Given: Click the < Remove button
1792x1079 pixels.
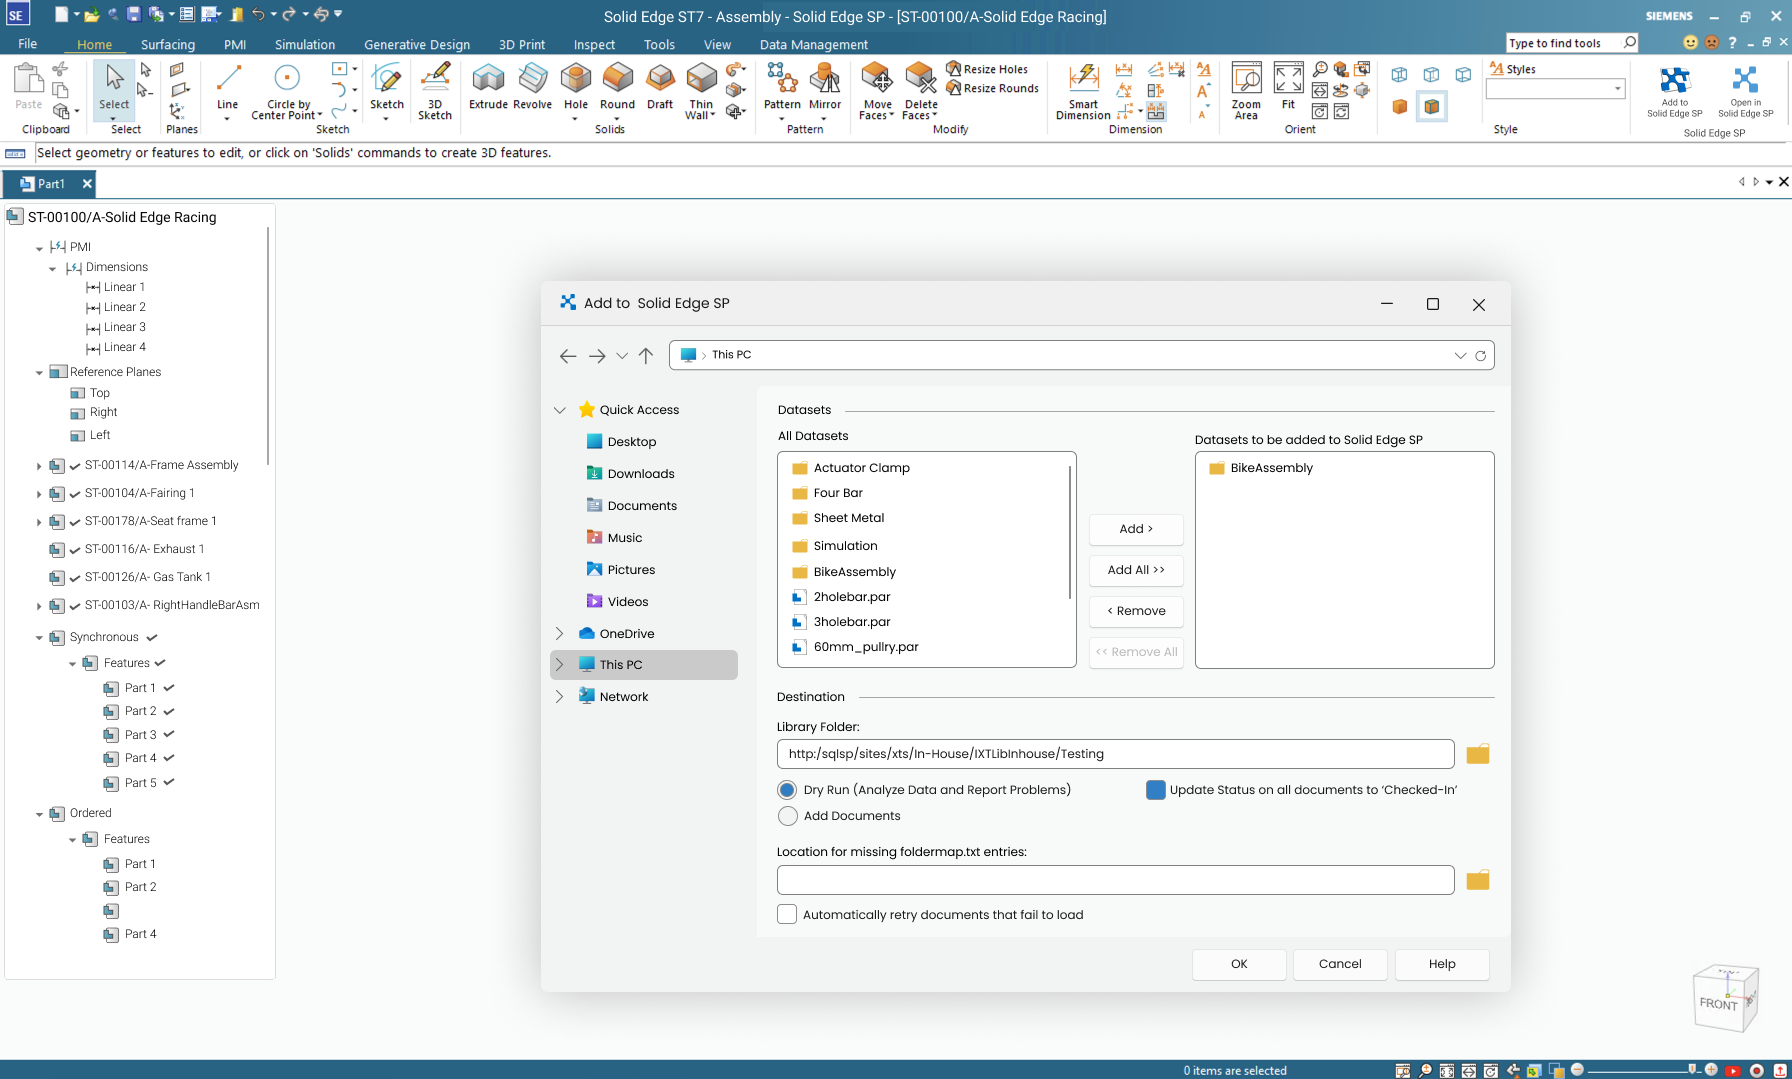Looking at the screenshot, I should coord(1136,611).
